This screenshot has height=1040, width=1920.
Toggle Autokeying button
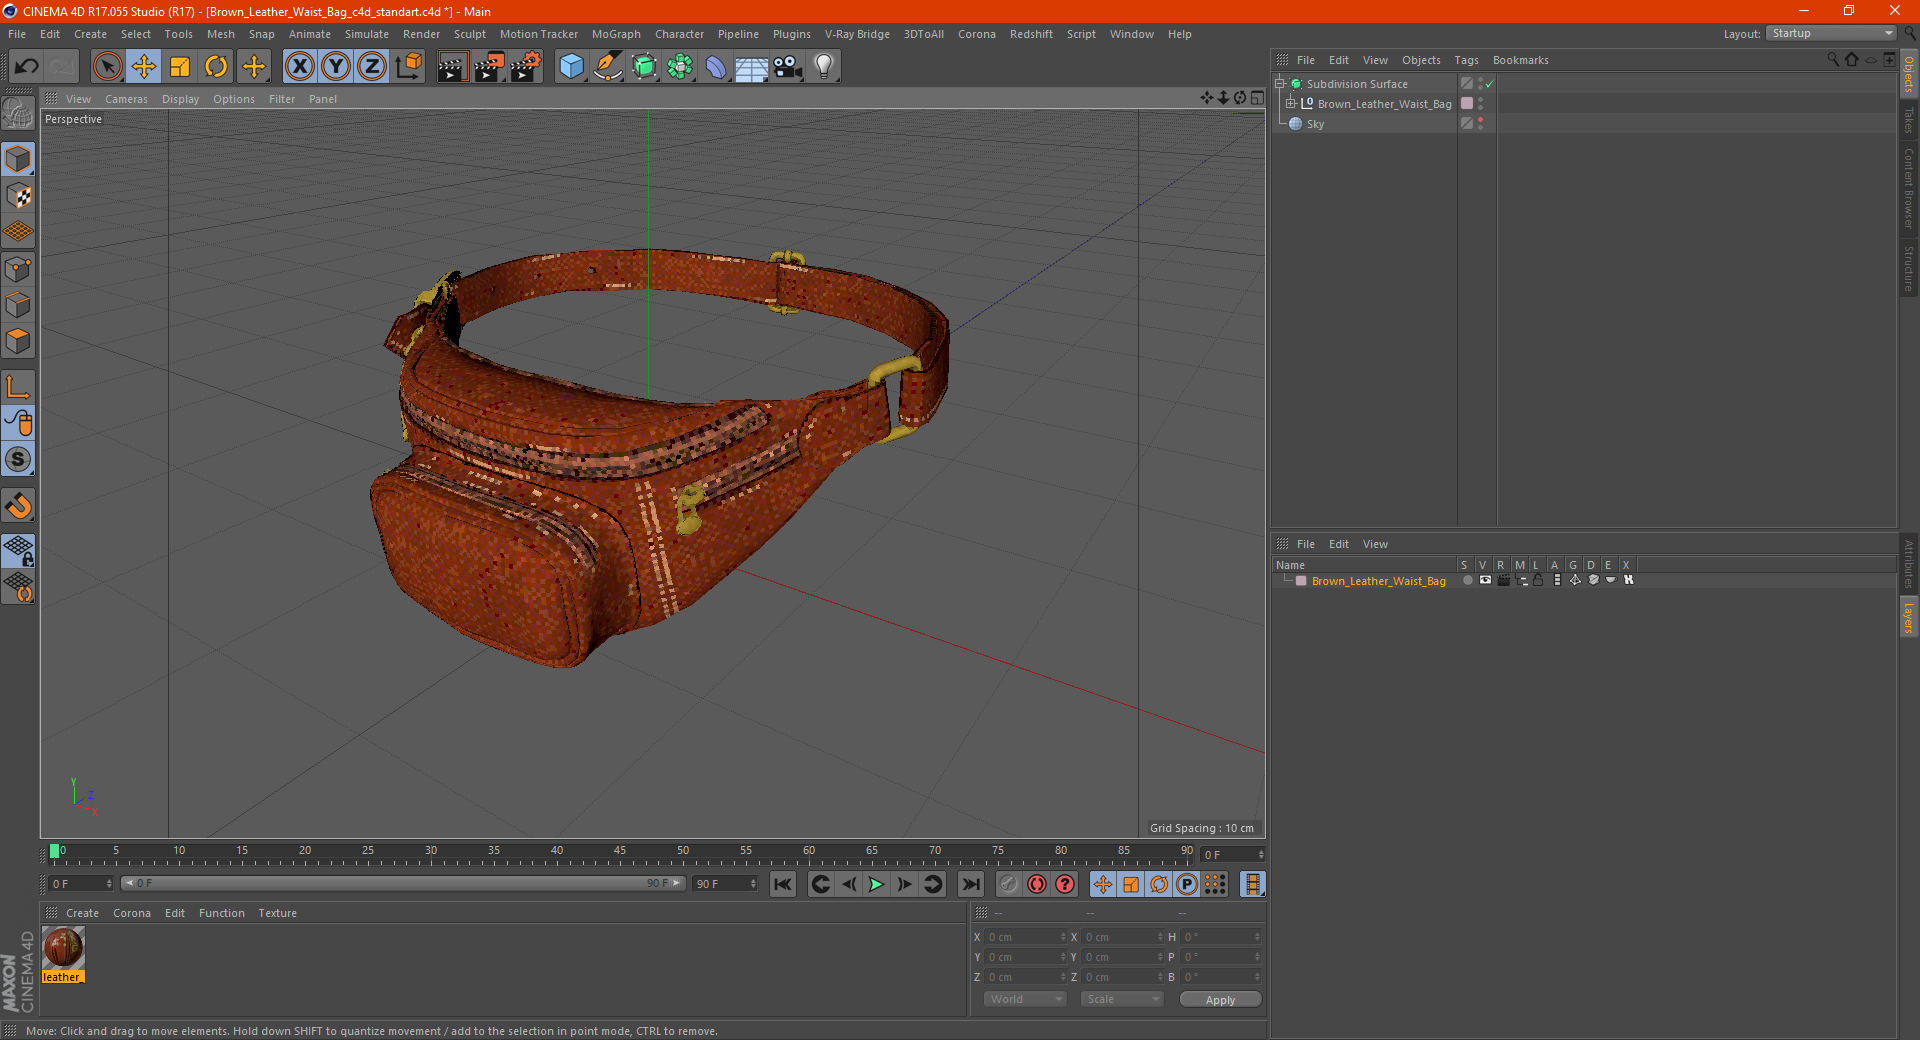(1037, 884)
